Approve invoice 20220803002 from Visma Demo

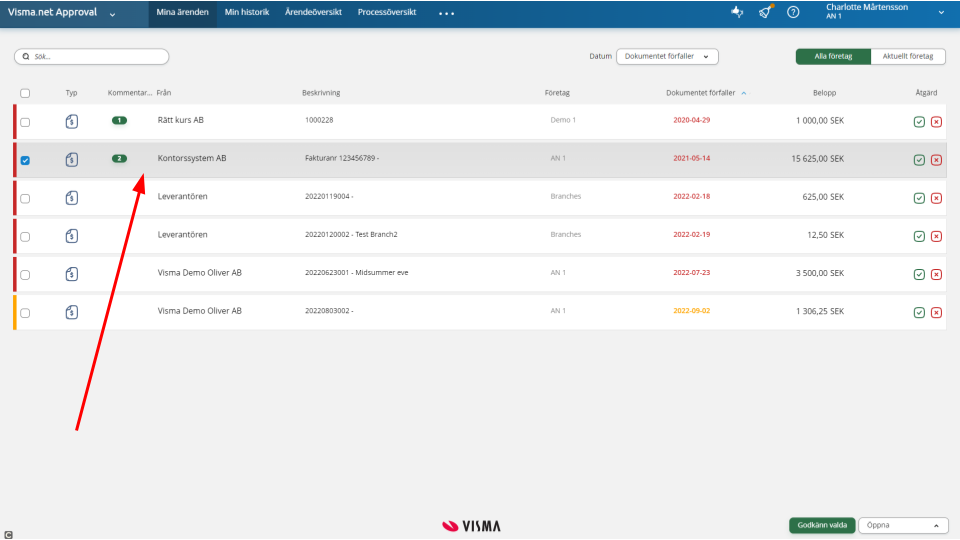pyautogui.click(x=919, y=312)
